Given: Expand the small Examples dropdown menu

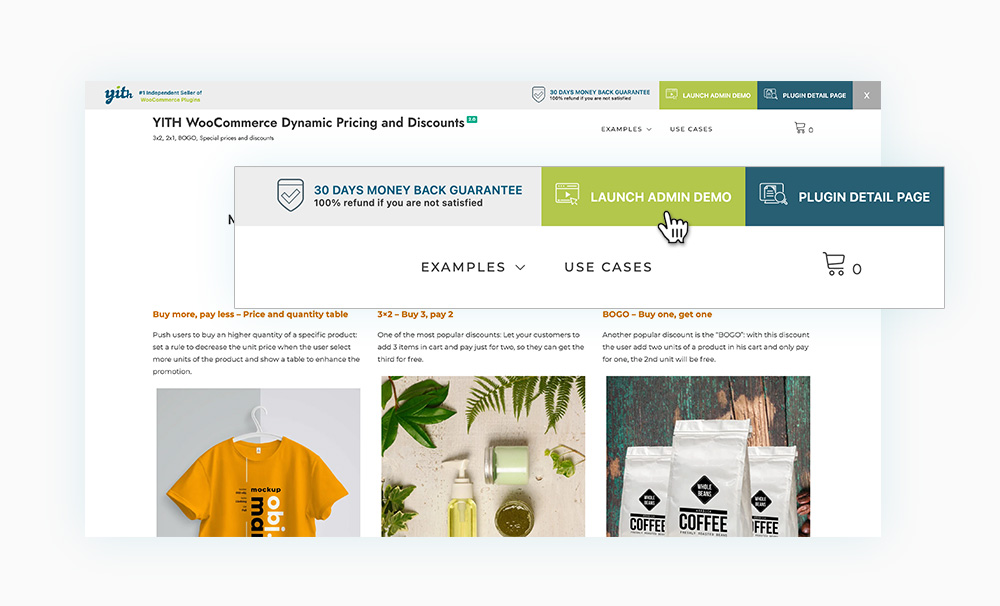Looking at the screenshot, I should [626, 129].
